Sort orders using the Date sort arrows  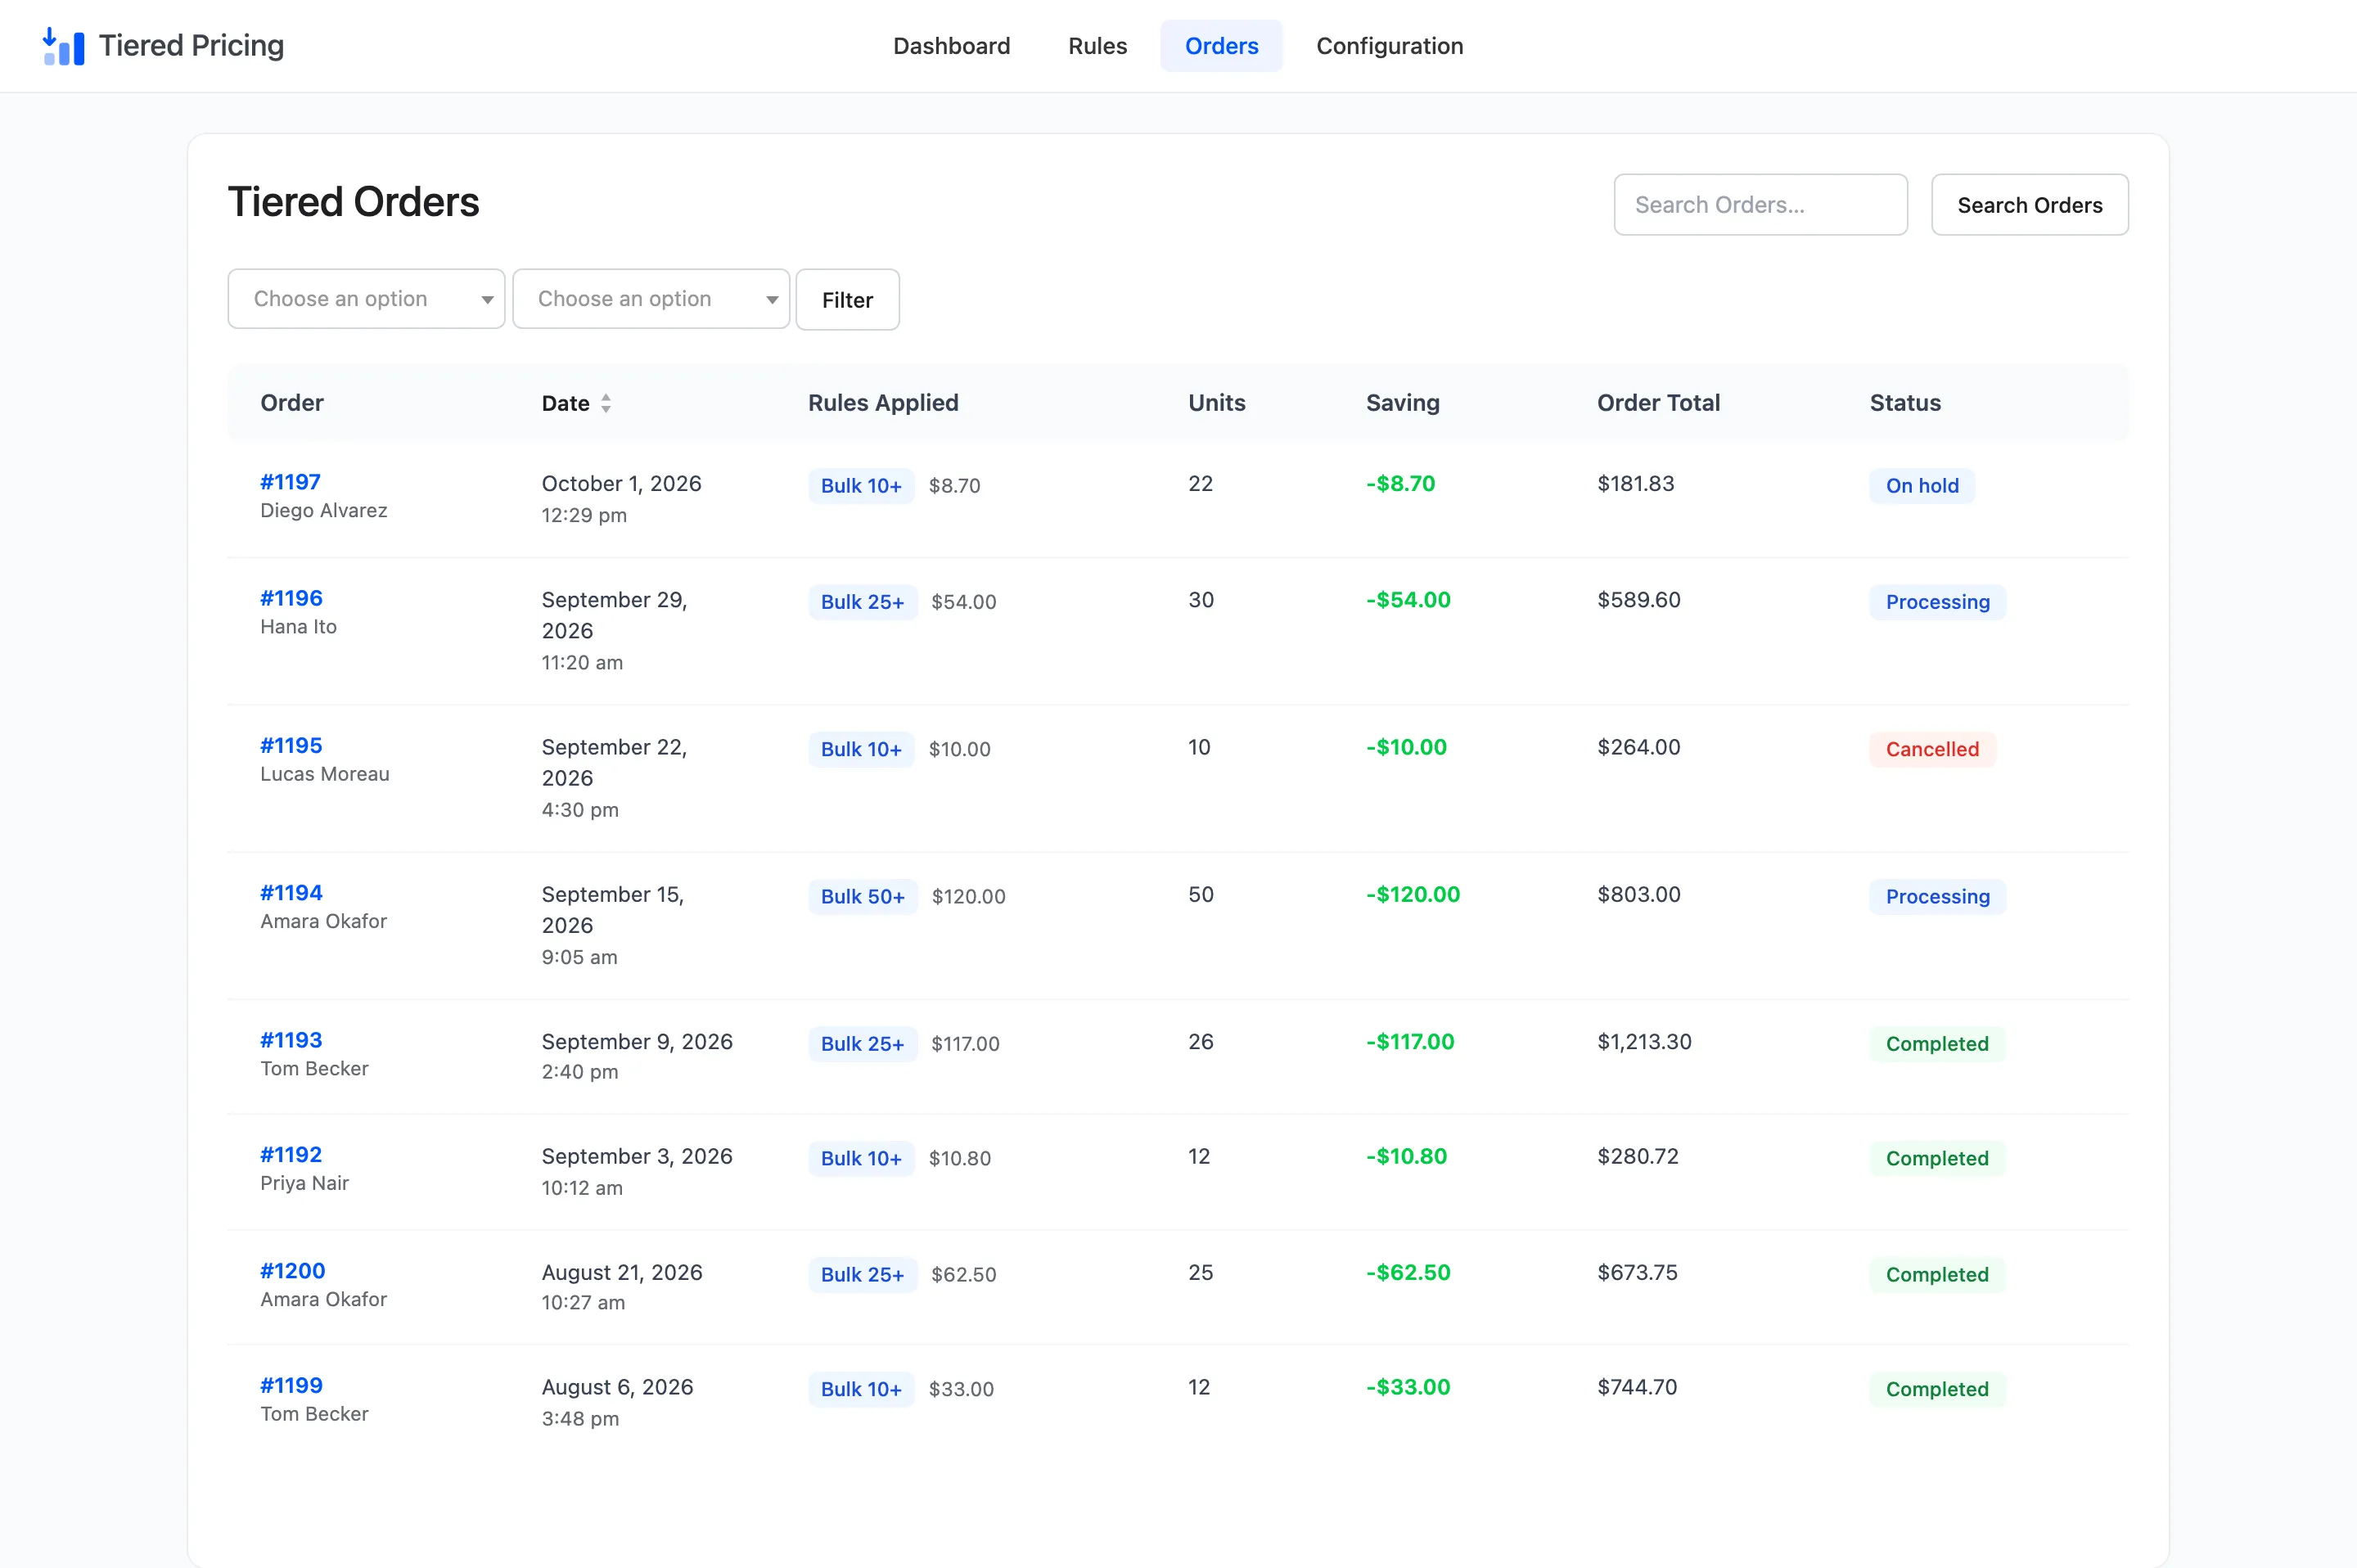tap(606, 403)
